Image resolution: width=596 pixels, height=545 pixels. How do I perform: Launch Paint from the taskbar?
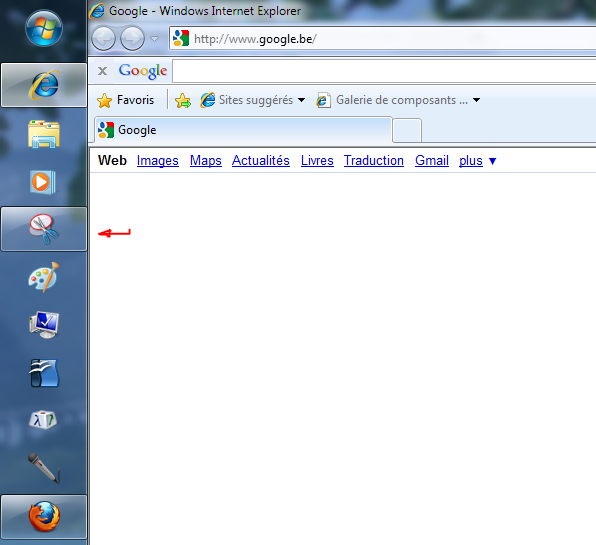pyautogui.click(x=44, y=277)
